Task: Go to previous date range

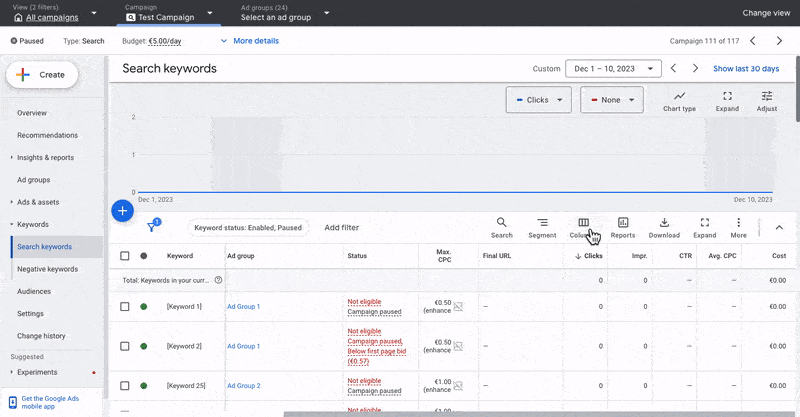Action: [x=673, y=68]
